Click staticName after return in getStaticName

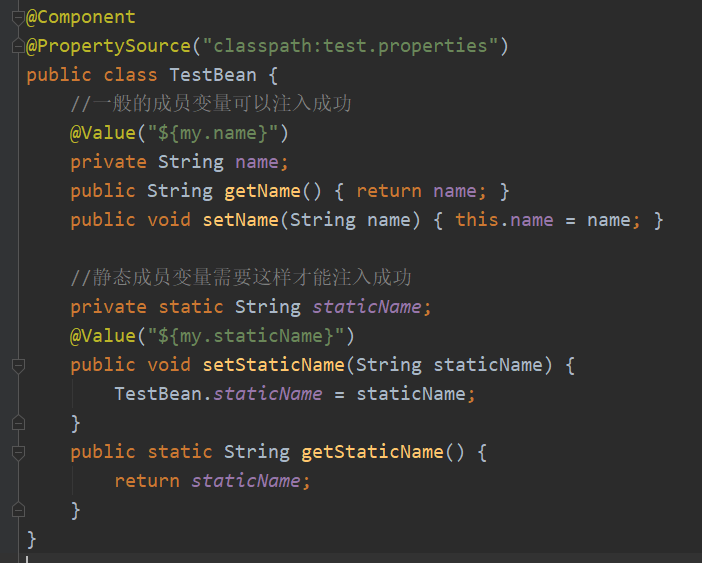[x=246, y=481]
